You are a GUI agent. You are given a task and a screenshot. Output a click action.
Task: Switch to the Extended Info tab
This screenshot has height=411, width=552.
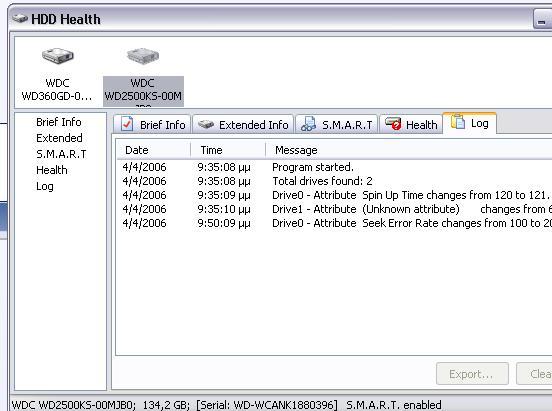(x=243, y=124)
